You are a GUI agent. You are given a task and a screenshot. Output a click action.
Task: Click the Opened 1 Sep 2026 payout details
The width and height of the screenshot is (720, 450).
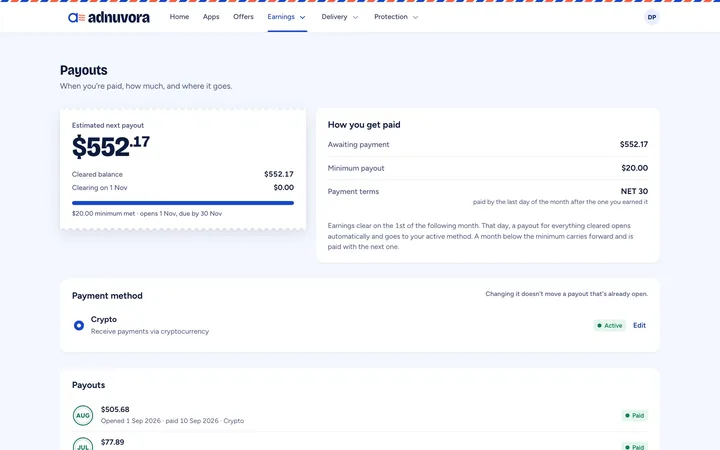173,421
